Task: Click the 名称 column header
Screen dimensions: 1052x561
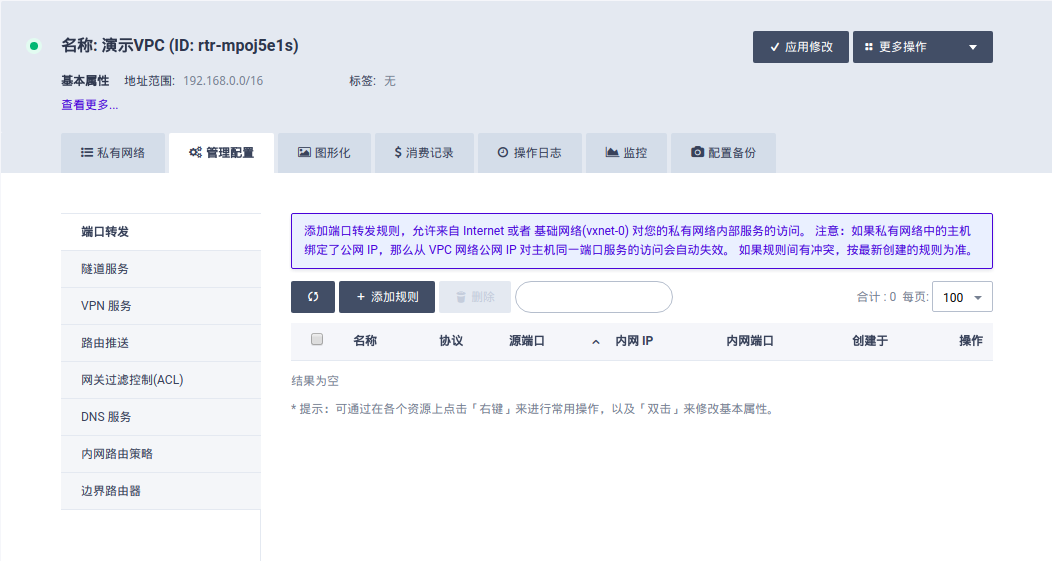Action: click(x=365, y=341)
